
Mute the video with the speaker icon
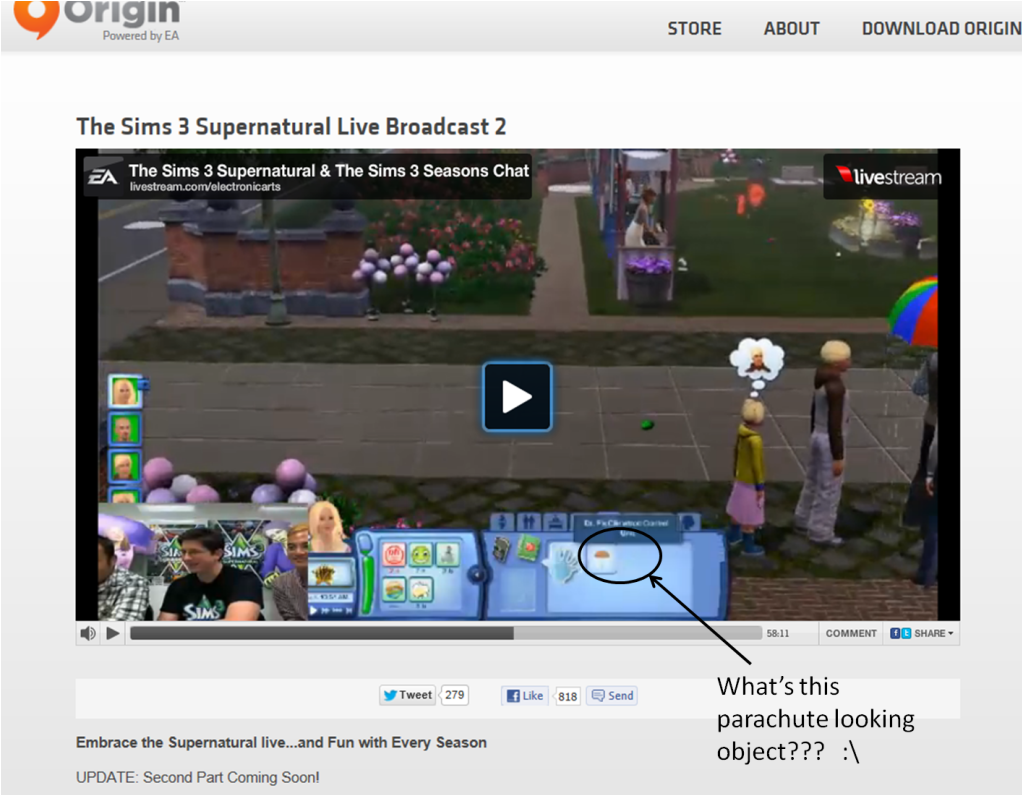88,633
